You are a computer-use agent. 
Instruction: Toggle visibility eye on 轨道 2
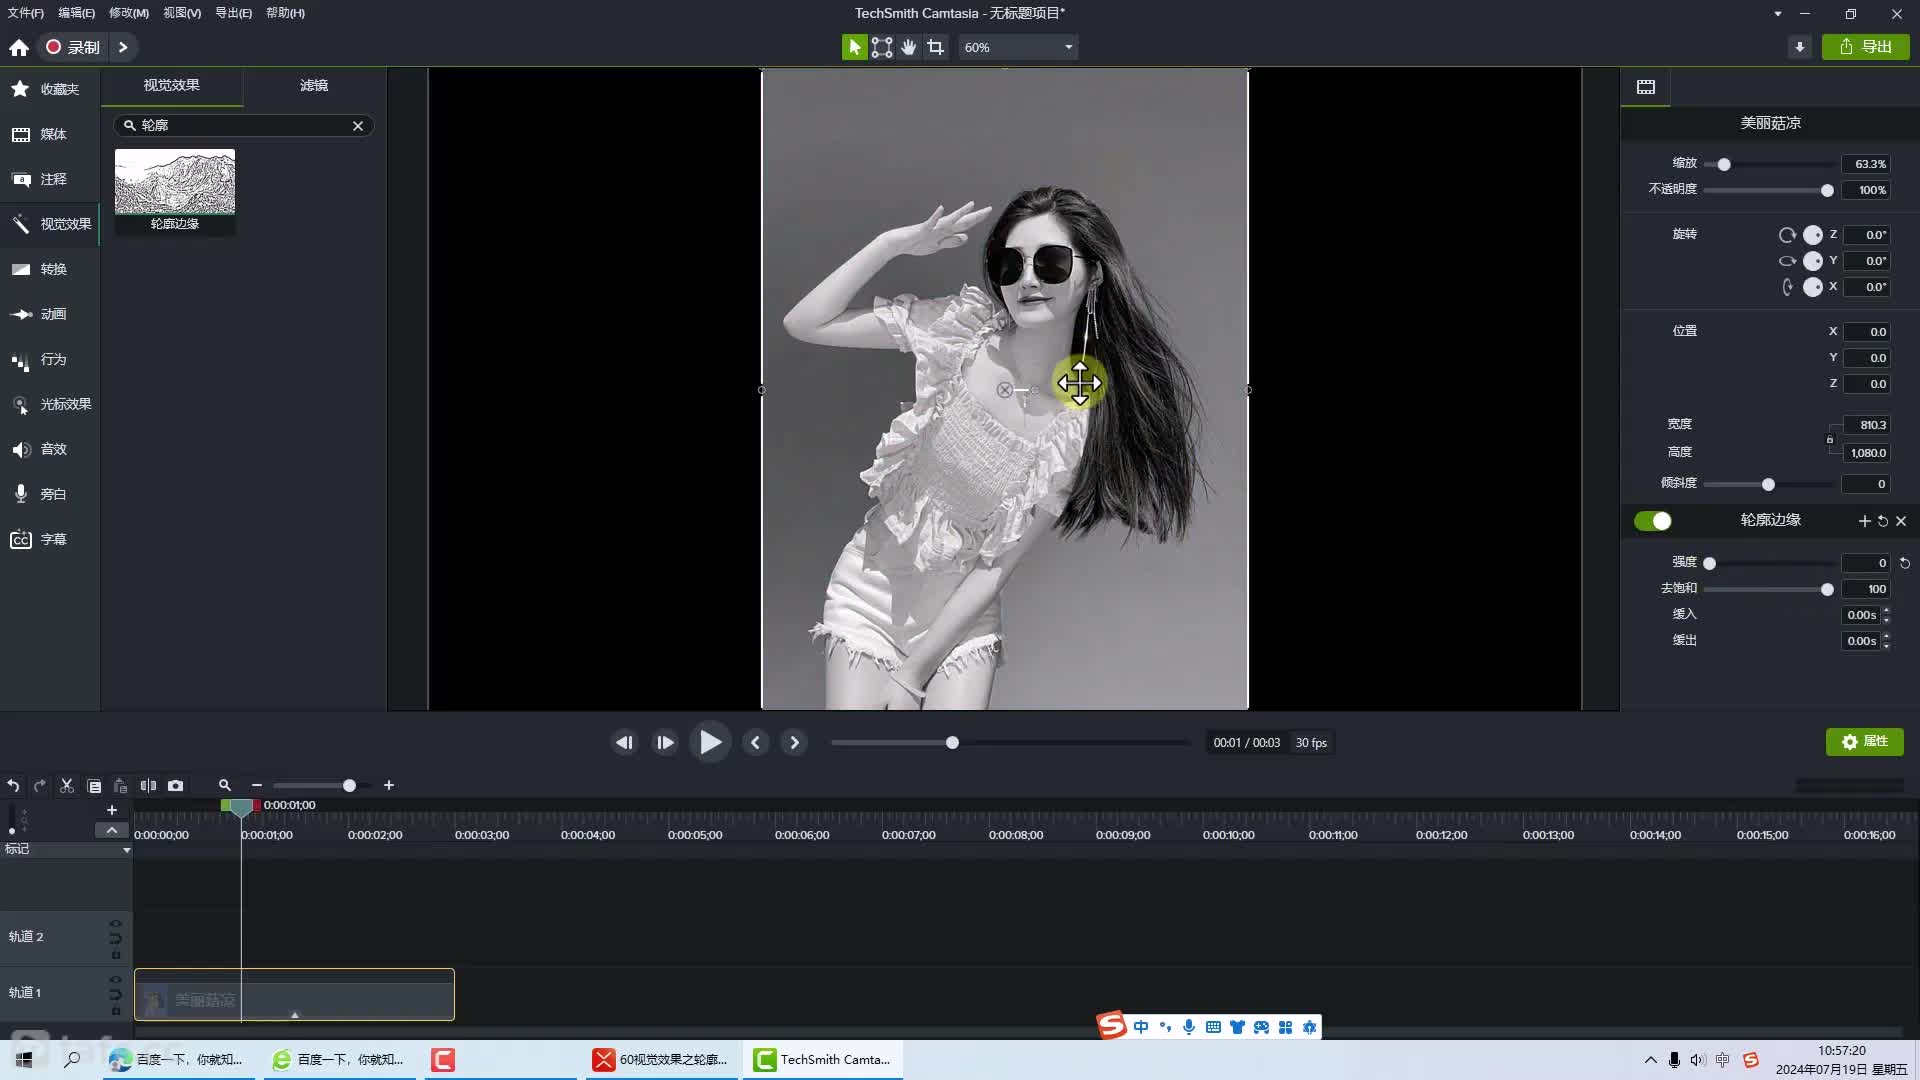coord(116,923)
